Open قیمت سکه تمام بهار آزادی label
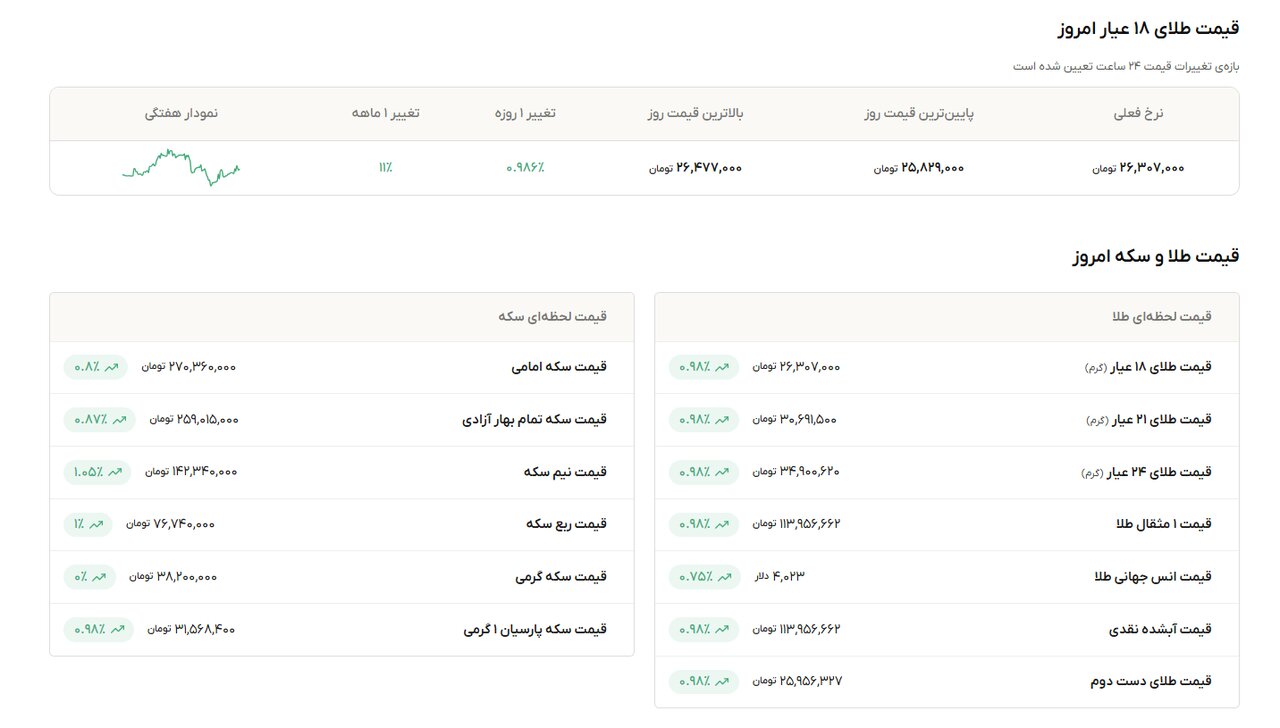The height and width of the screenshot is (728, 1280). pos(534,419)
